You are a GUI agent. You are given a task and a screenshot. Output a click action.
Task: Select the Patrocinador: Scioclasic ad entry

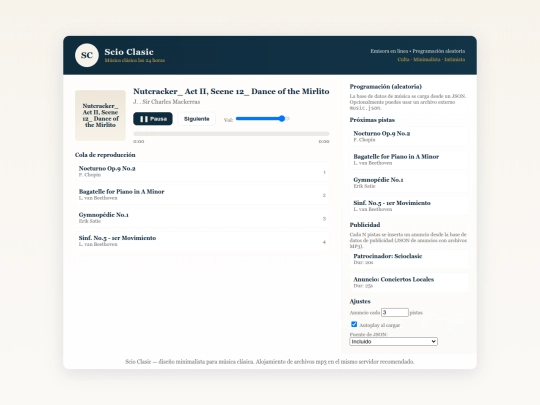409,259
